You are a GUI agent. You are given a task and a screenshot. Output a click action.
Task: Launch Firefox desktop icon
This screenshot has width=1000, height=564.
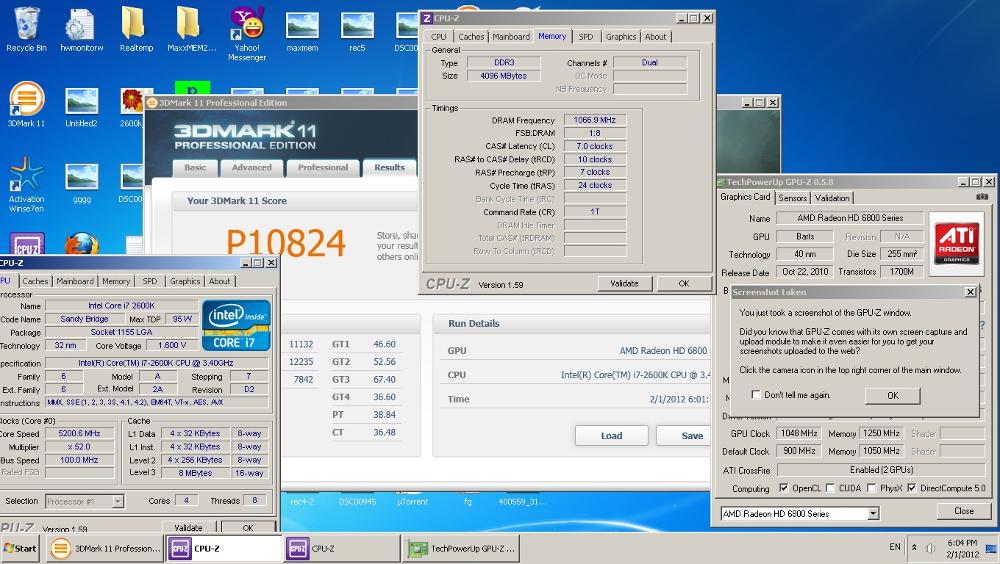click(x=82, y=244)
